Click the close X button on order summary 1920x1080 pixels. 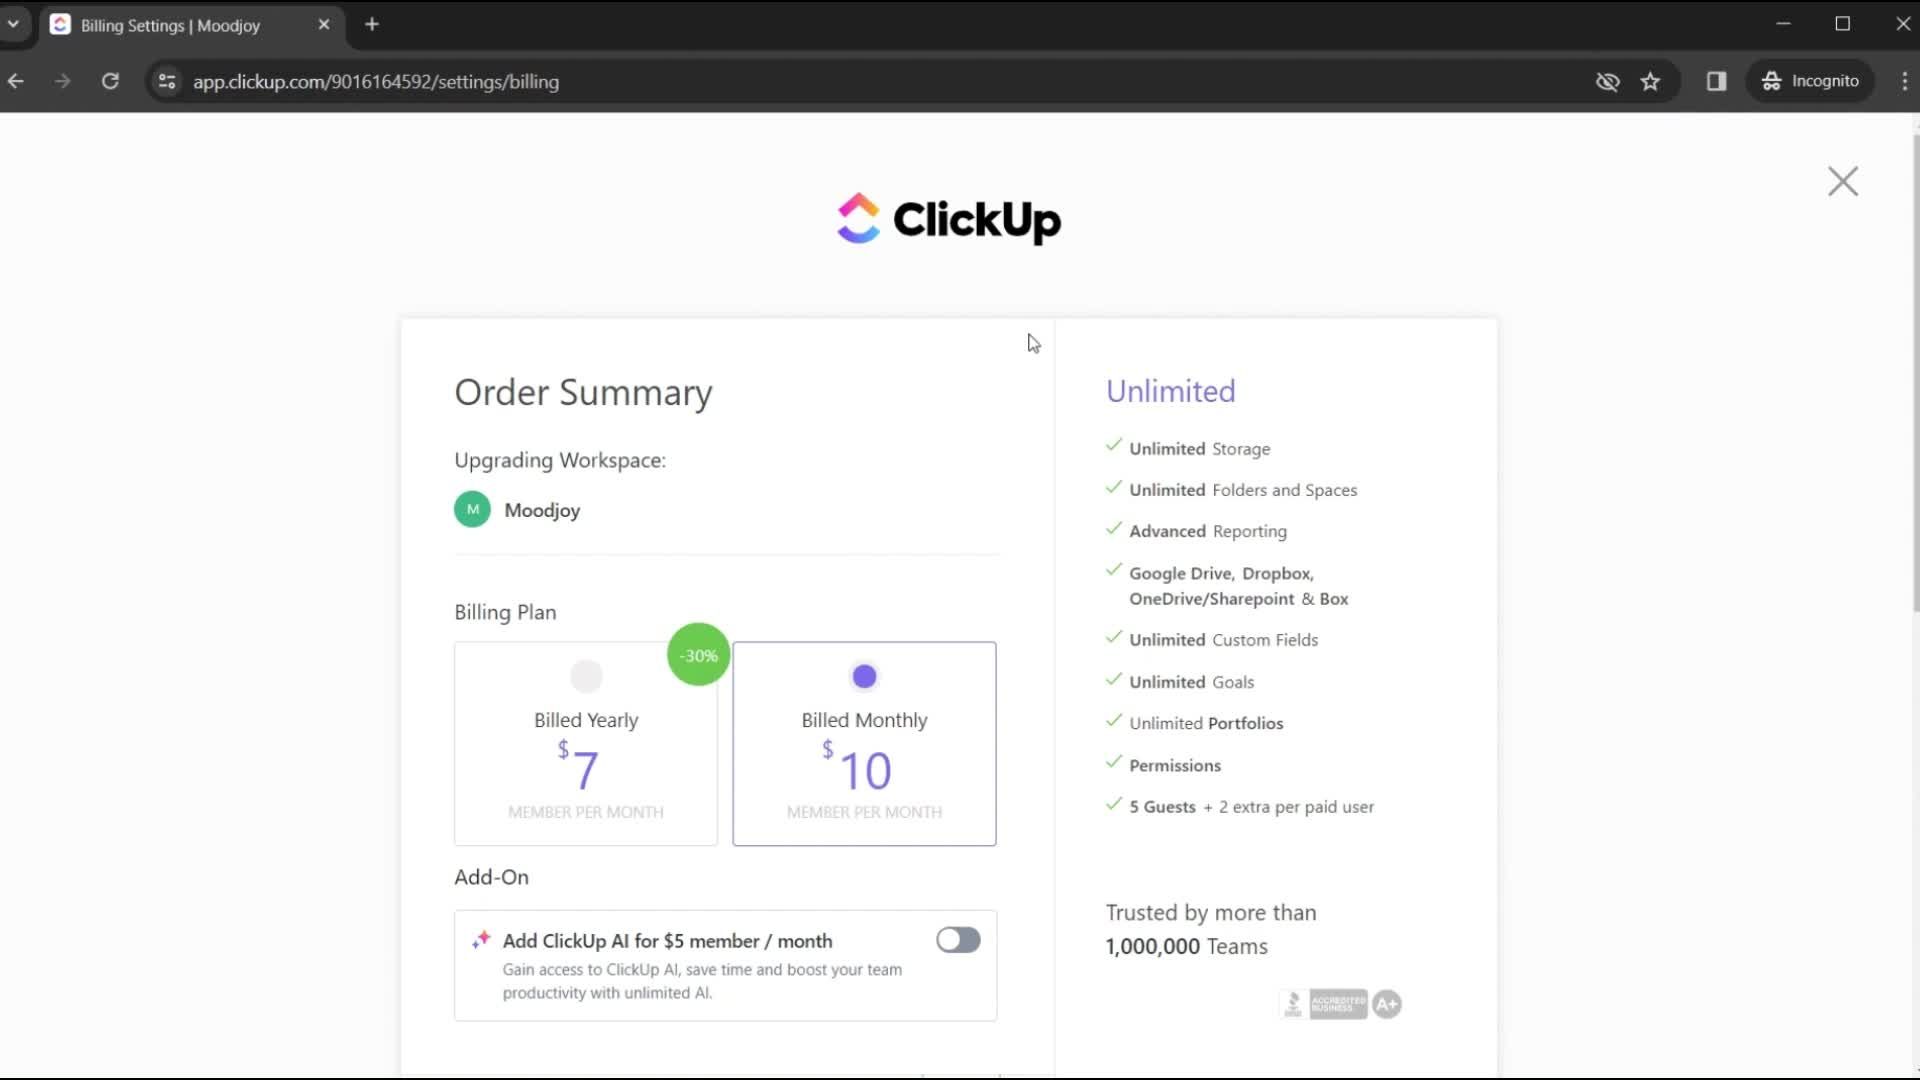[1842, 182]
